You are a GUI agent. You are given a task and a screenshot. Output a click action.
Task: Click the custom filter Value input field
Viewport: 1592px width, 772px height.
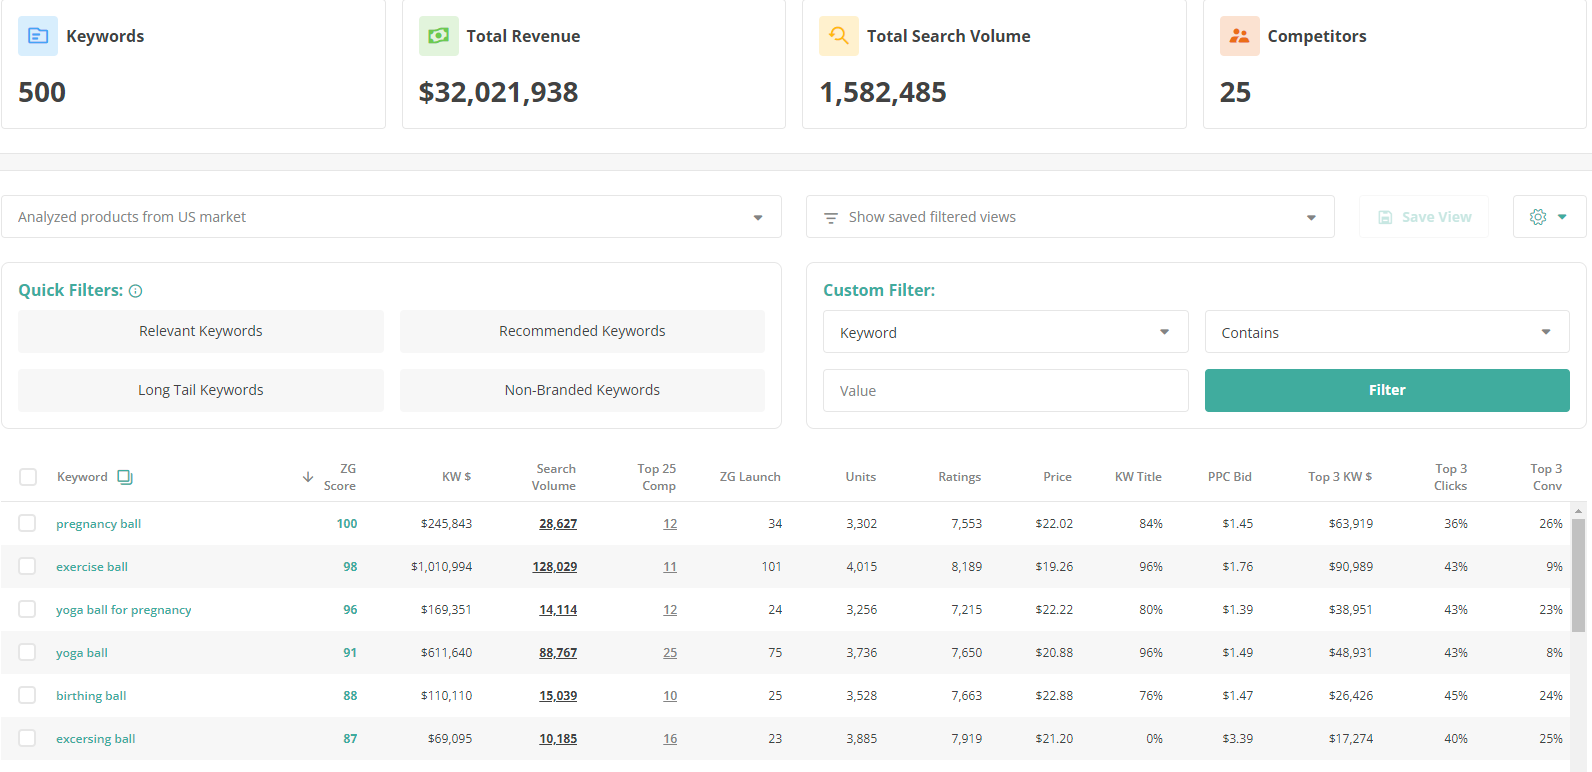click(x=1005, y=390)
